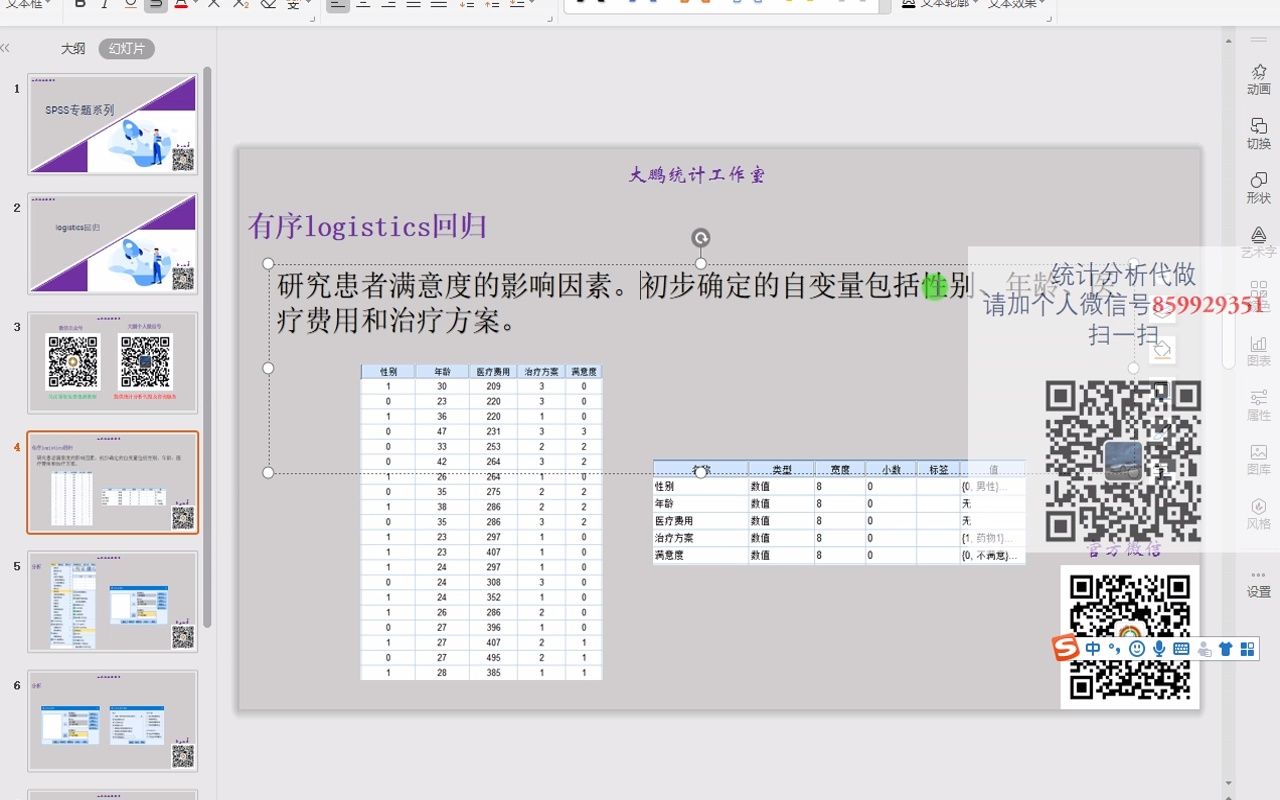The width and height of the screenshot is (1280, 800).
Task: Toggle Sogou punctuation mode icon
Action: pos(1115,649)
